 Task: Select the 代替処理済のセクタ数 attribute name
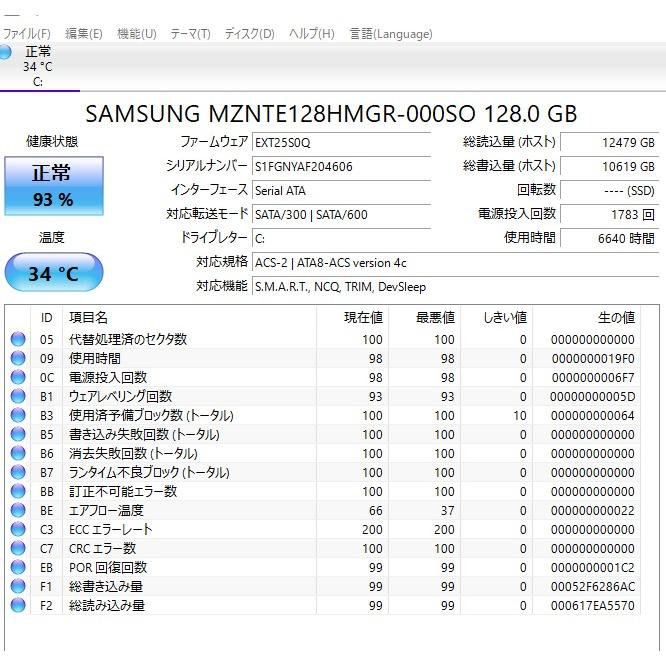click(x=128, y=339)
